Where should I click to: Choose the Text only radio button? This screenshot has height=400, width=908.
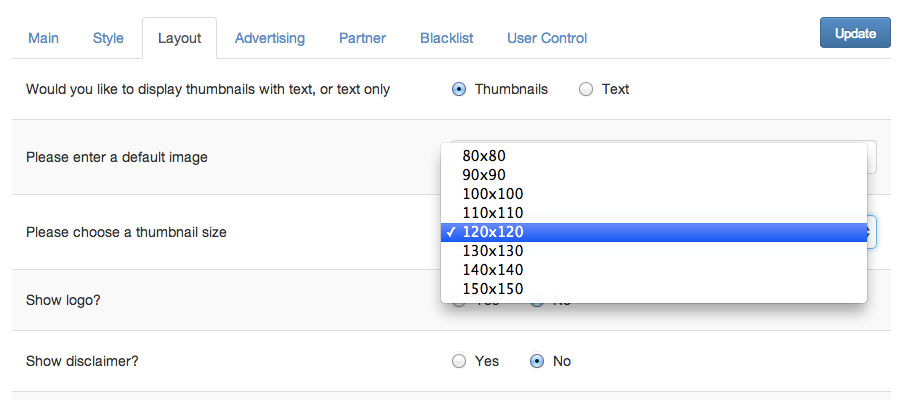pos(586,89)
